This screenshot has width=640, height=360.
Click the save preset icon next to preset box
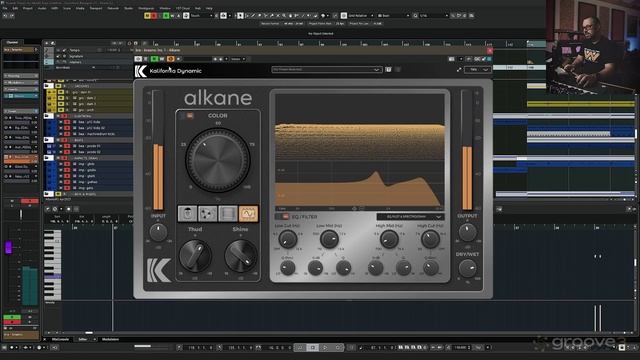(389, 70)
